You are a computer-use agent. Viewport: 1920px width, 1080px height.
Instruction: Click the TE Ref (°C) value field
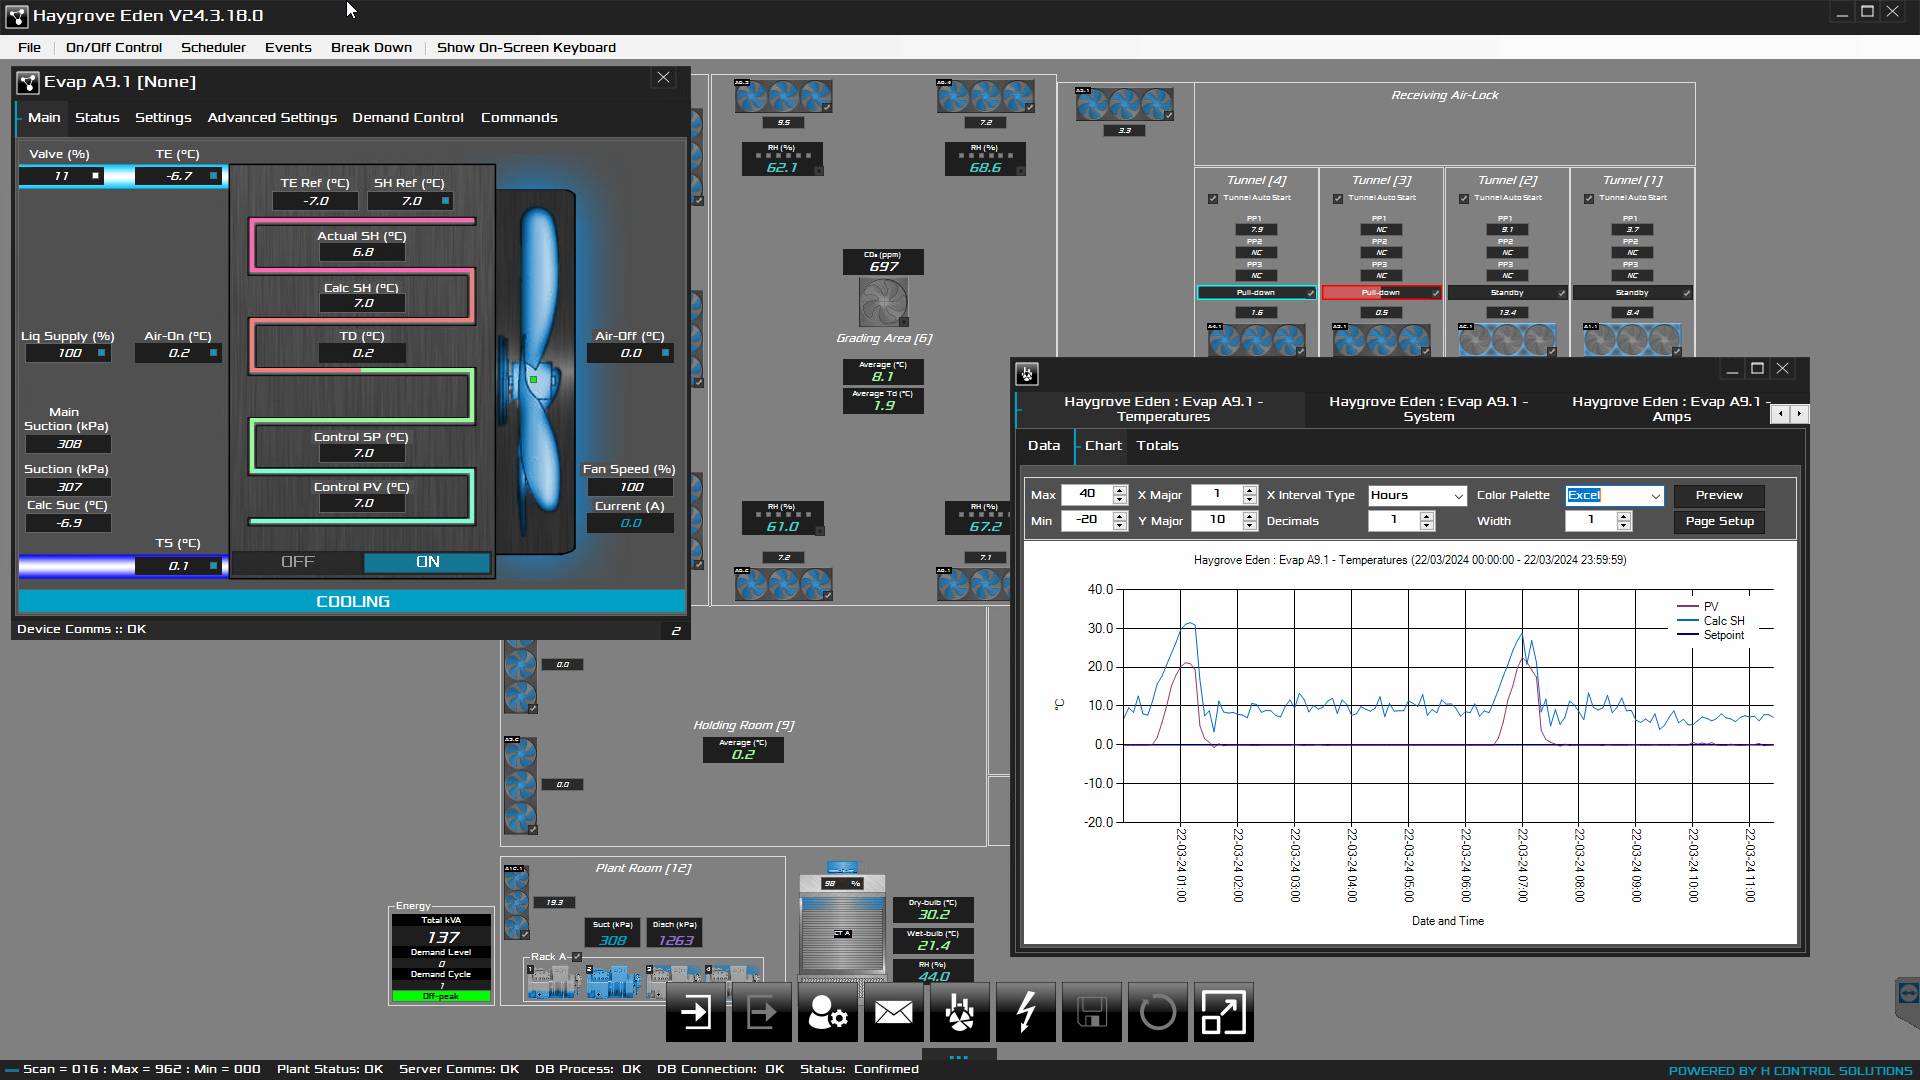315,201
